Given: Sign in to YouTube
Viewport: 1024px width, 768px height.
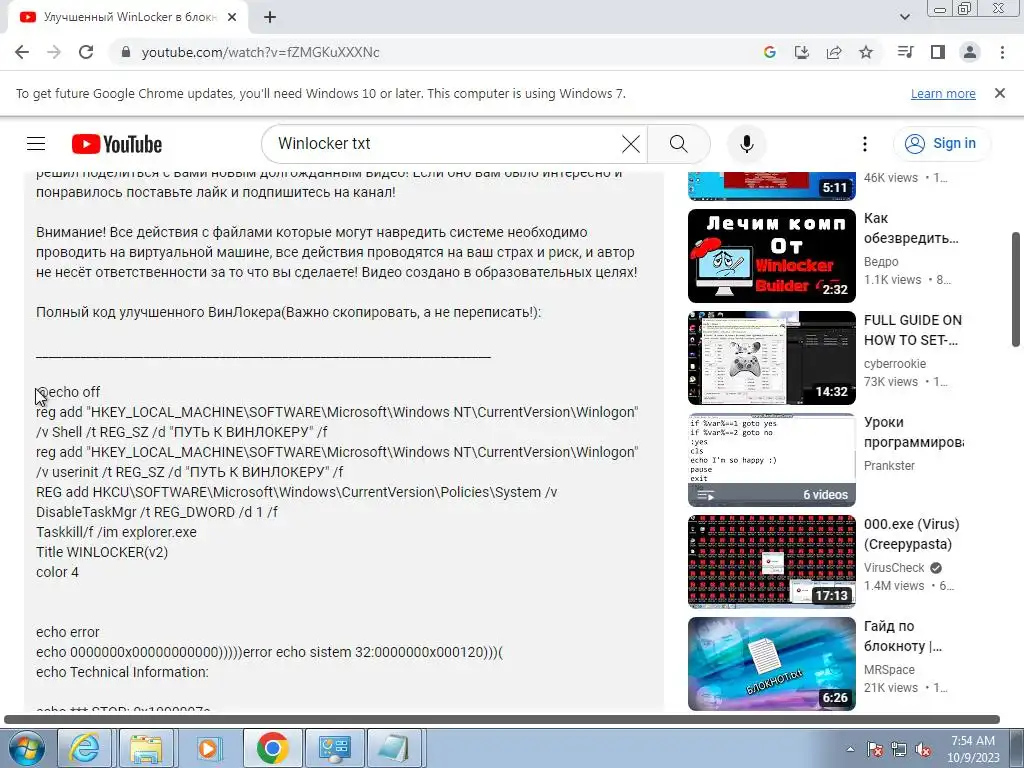Looking at the screenshot, I should [941, 144].
